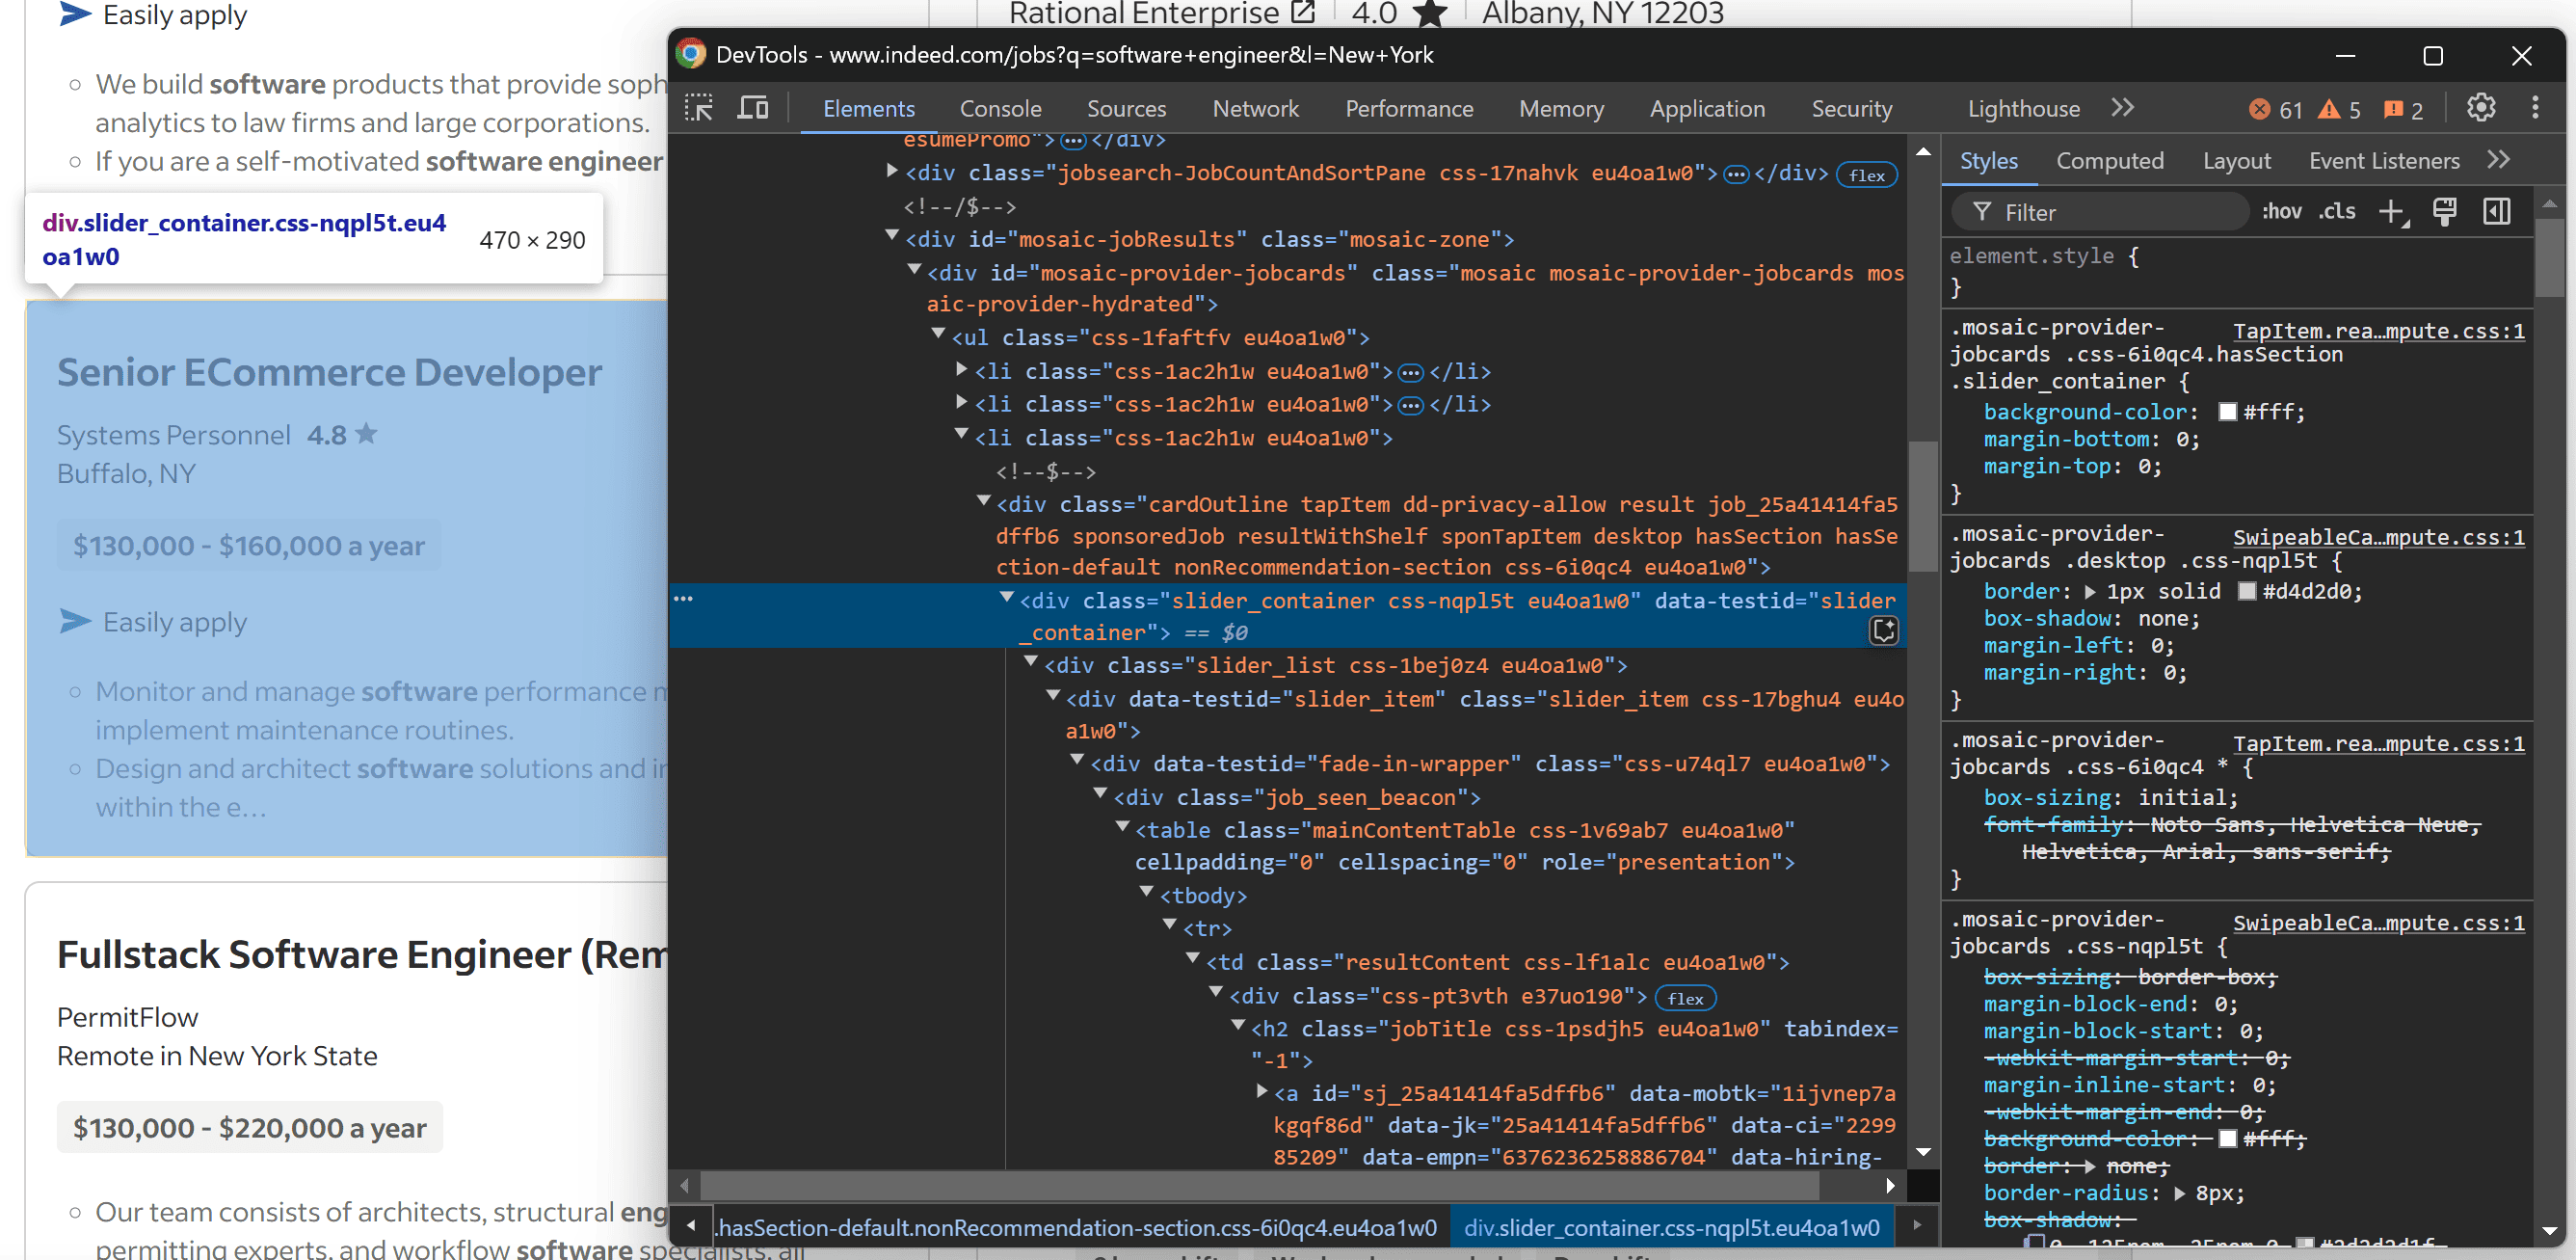Open the Network tab
The height and width of the screenshot is (1260, 2576).
point(1255,109)
